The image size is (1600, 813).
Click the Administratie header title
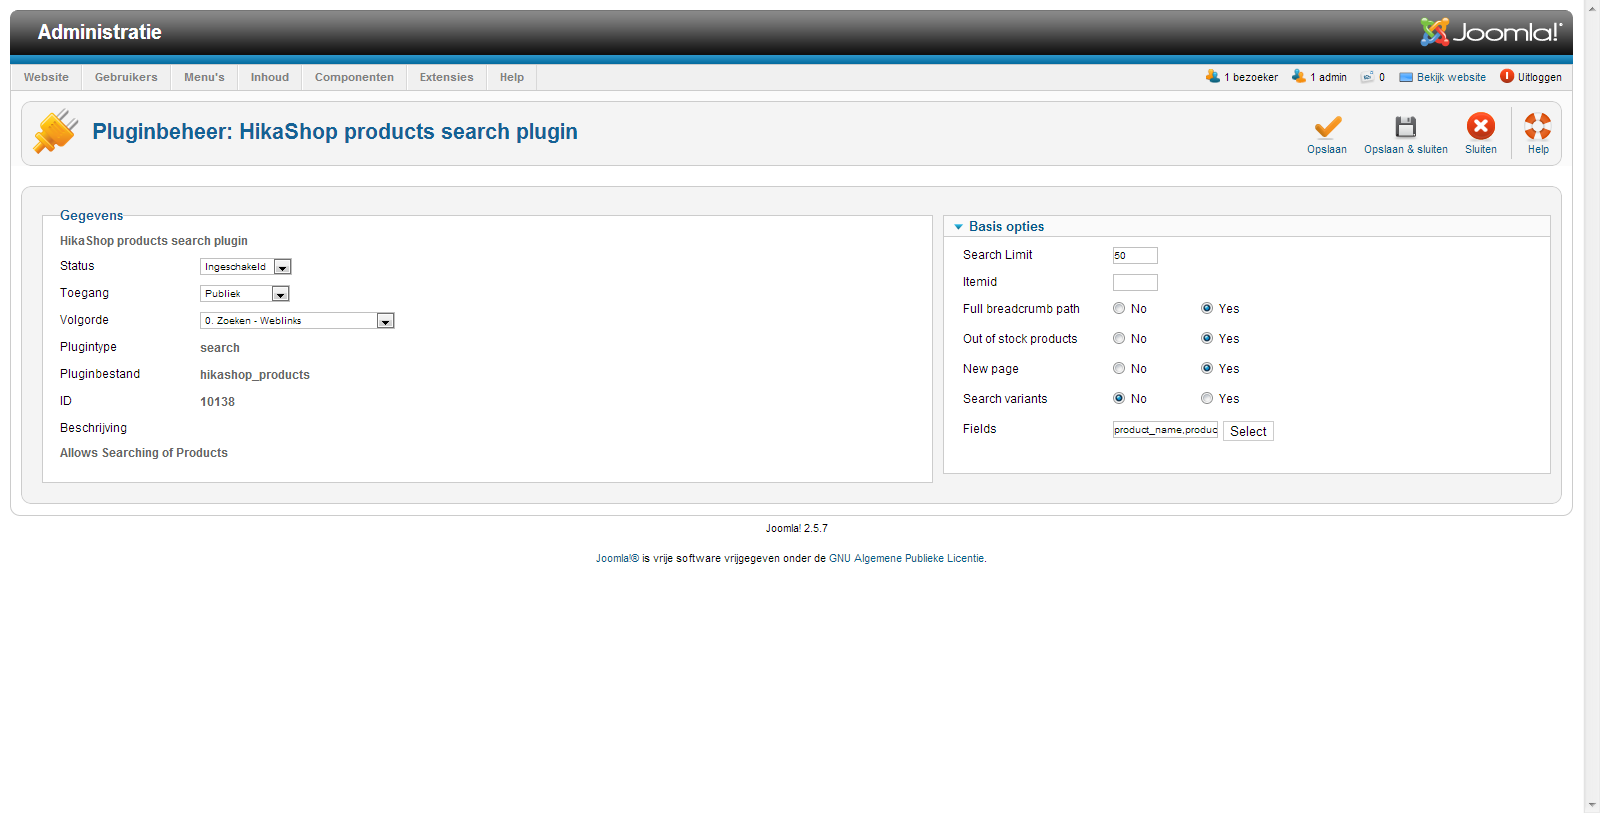click(x=100, y=32)
